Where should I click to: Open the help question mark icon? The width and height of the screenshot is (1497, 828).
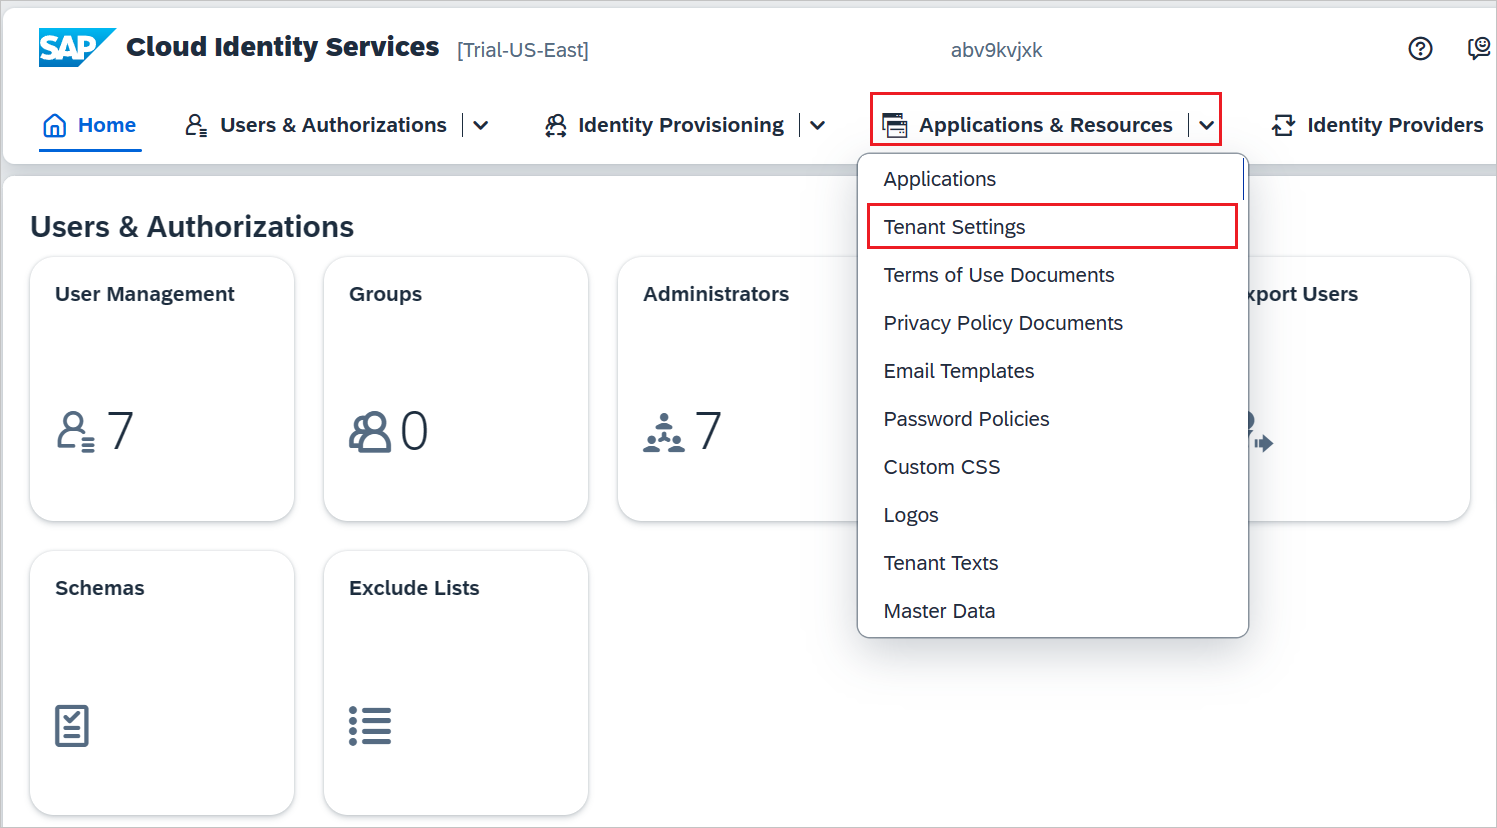pyautogui.click(x=1420, y=48)
